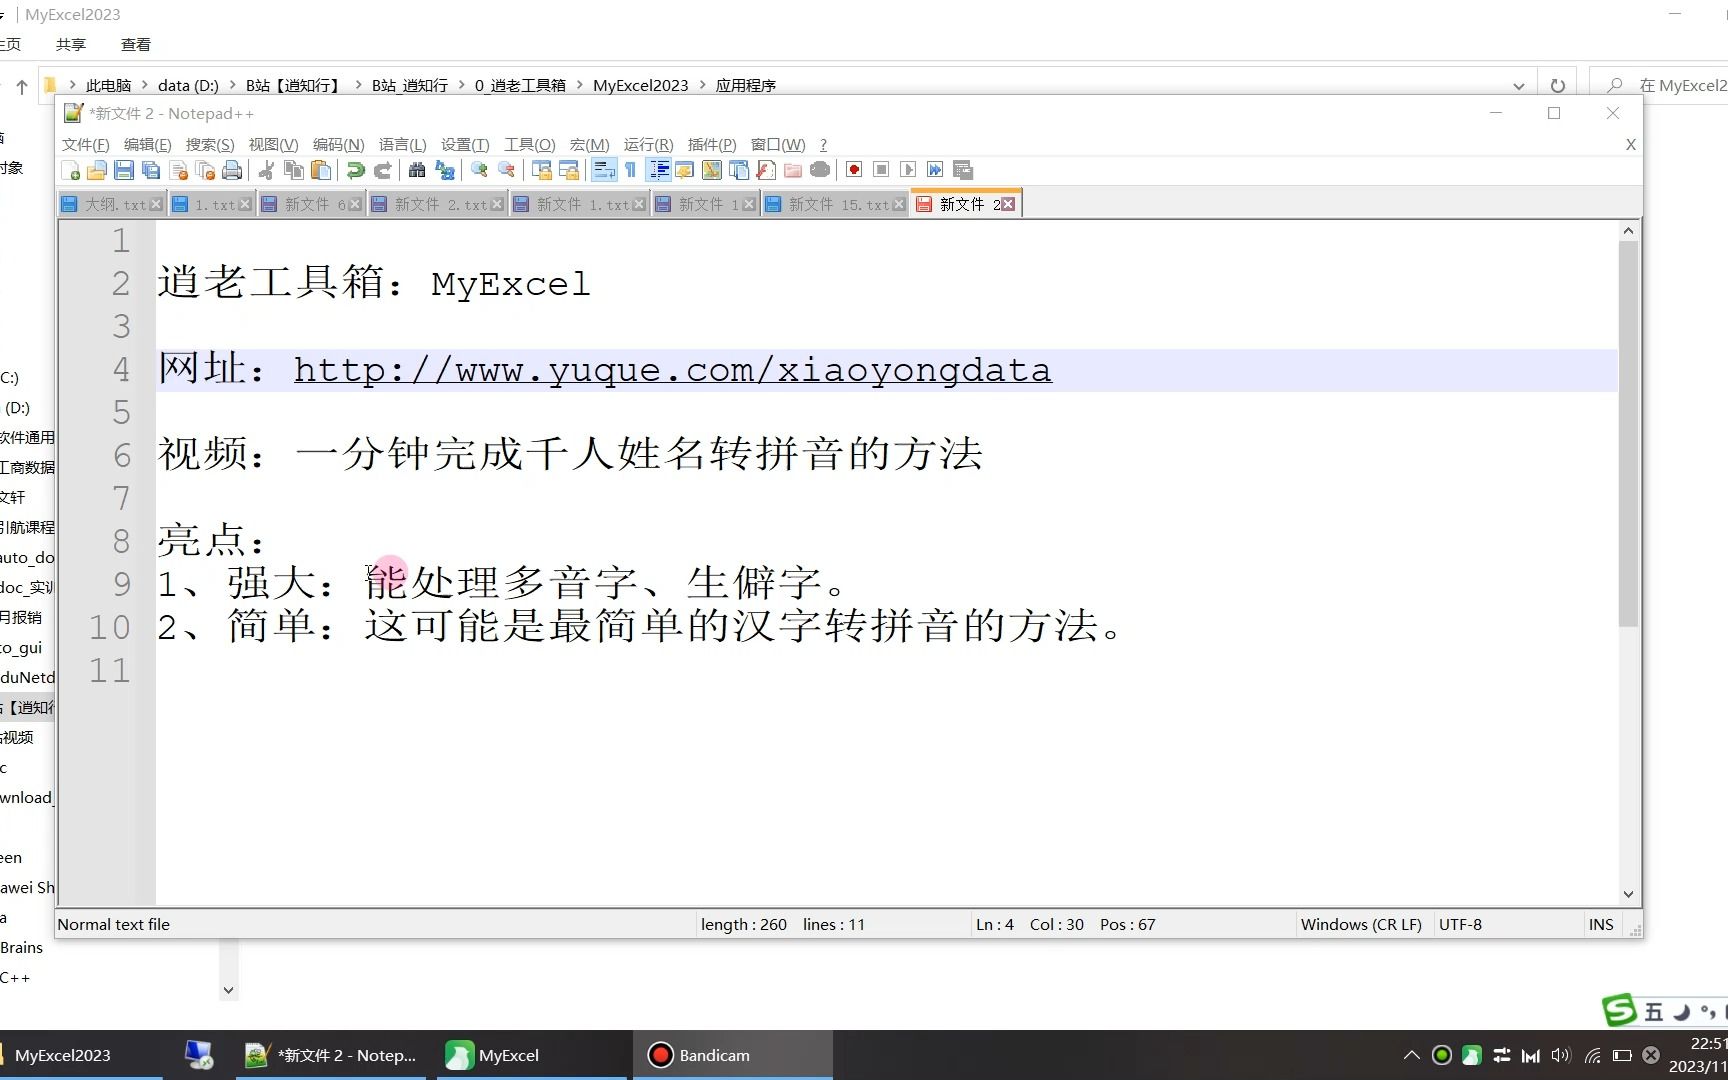Toggle show all characters (¶) display
The height and width of the screenshot is (1080, 1728).
click(630, 170)
